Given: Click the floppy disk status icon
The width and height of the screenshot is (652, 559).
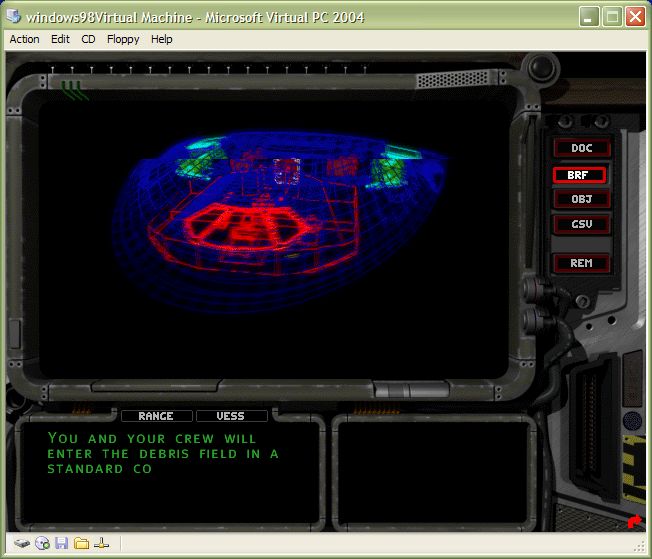Looking at the screenshot, I should click(62, 543).
